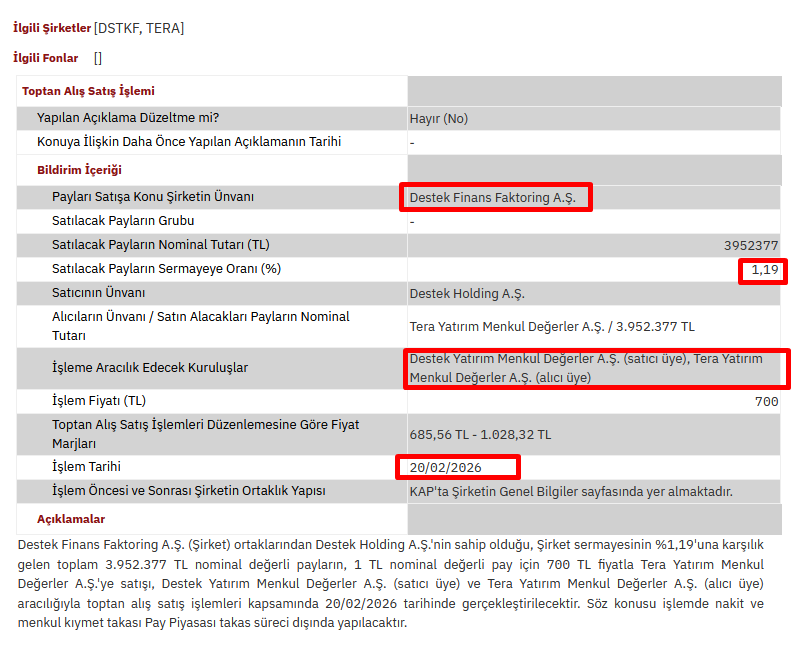Viewport: 796px width, 653px height.
Task: Click 'Toptan Alış Satış İşlemleri Düzenlemesine Göre Fiyat Marjları'
Action: 206,434
